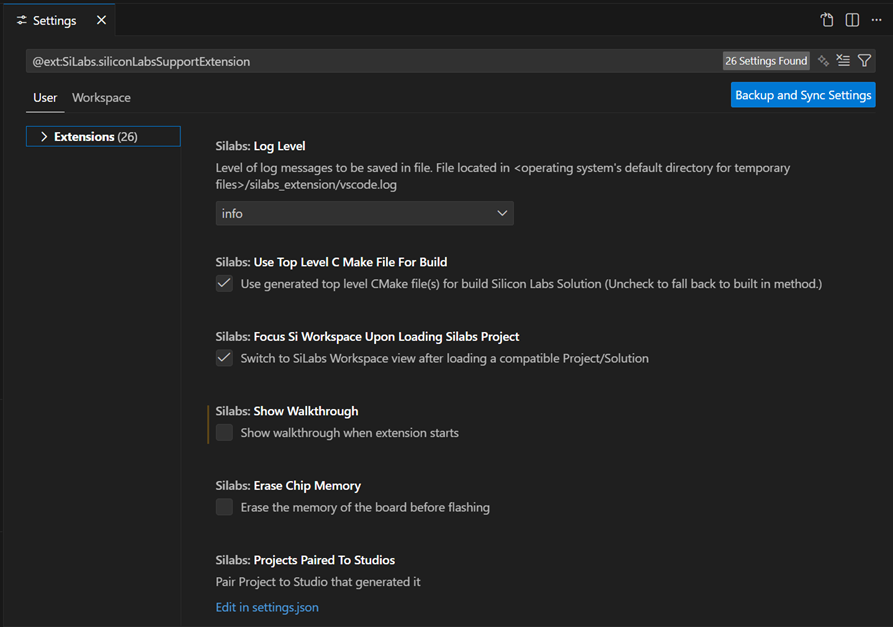Viewport: 893px width, 627px height.
Task: Click the sparkle AI search results toggle
Action: point(823,61)
